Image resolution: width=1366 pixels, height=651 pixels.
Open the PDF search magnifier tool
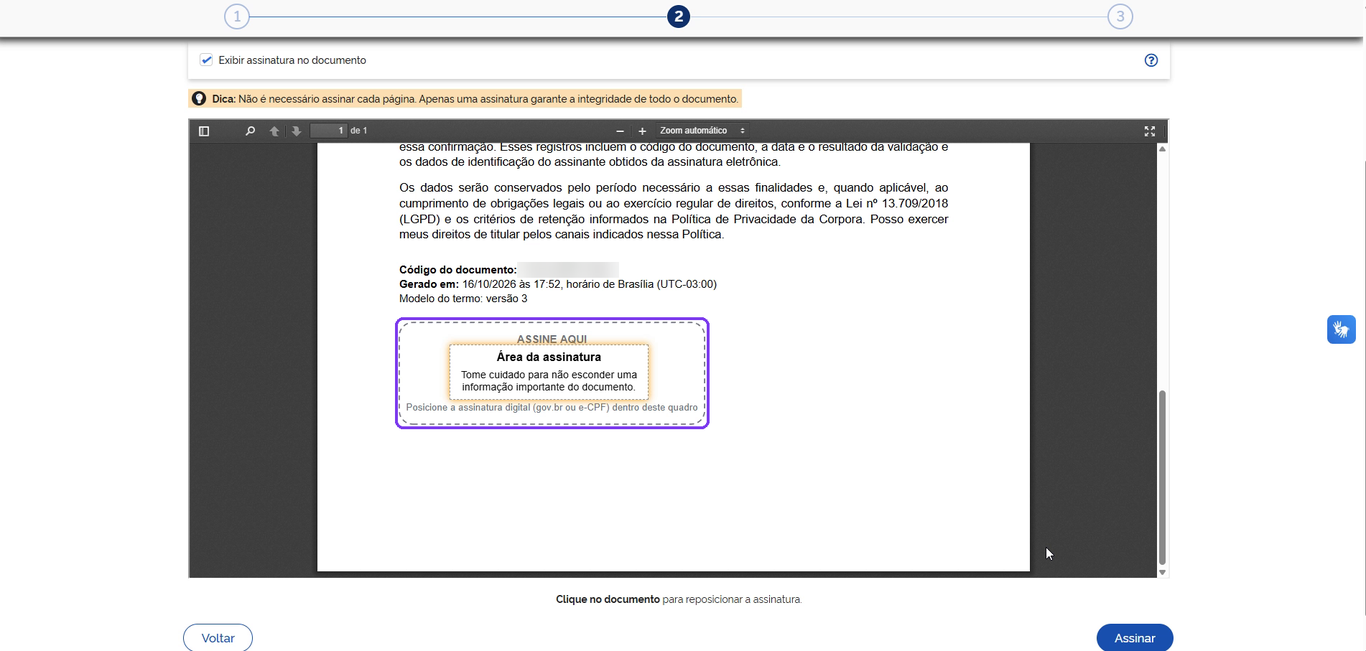pos(250,131)
